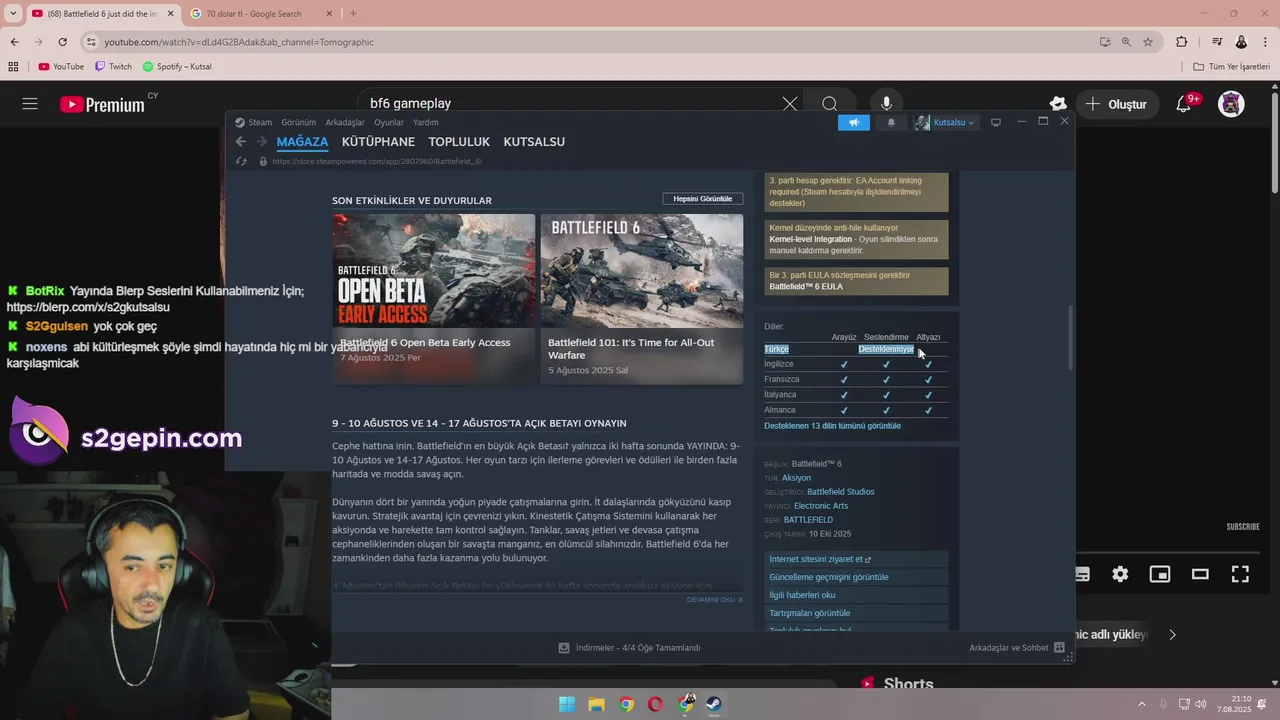The image size is (1280, 720).
Task: Open Yardım menu in Steam
Action: (426, 122)
